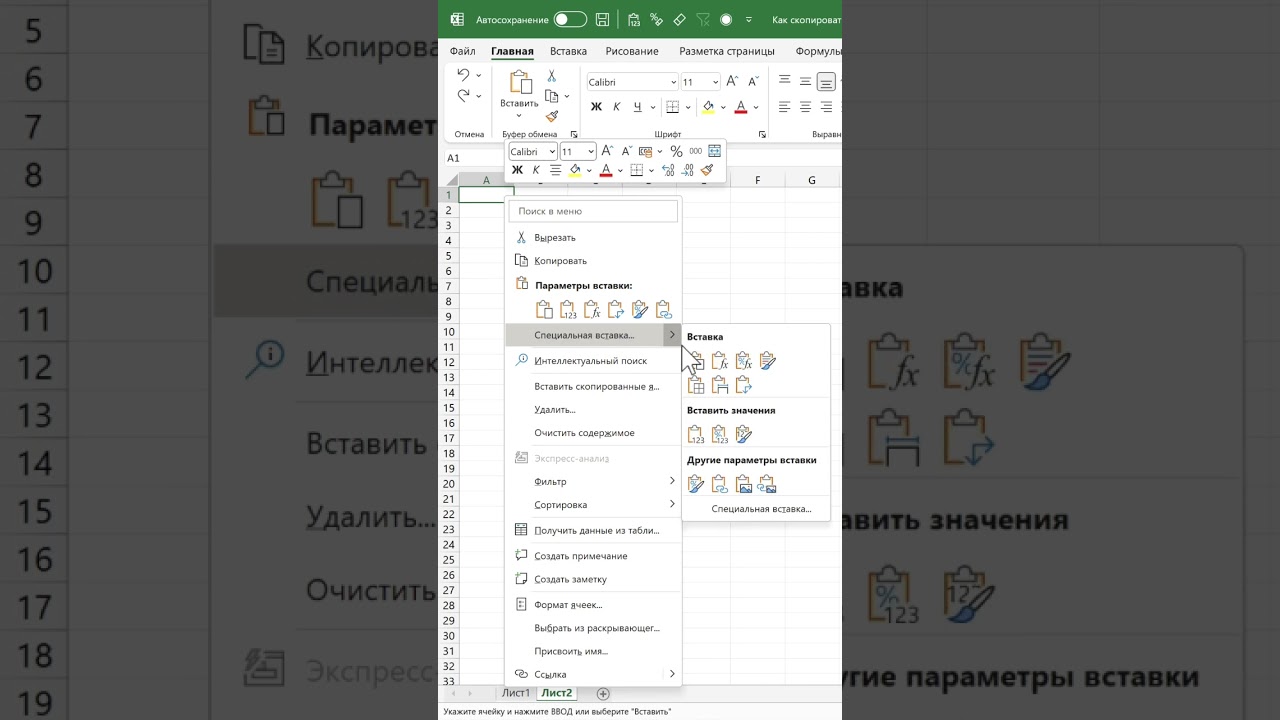Open Фильтр submenu in the context menu
The image size is (1280, 720).
pos(594,482)
